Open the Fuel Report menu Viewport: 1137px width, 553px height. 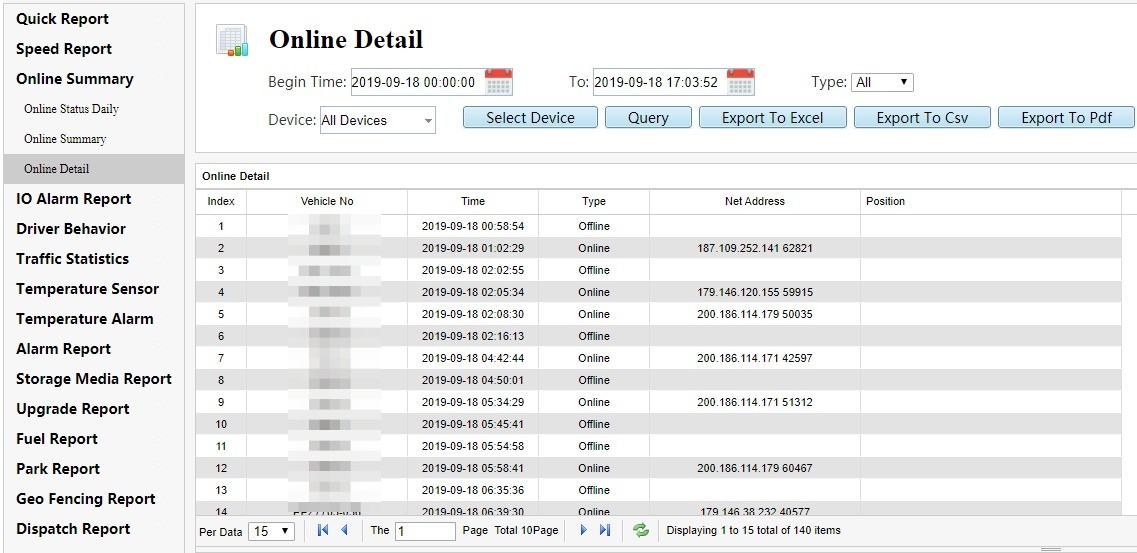[57, 439]
